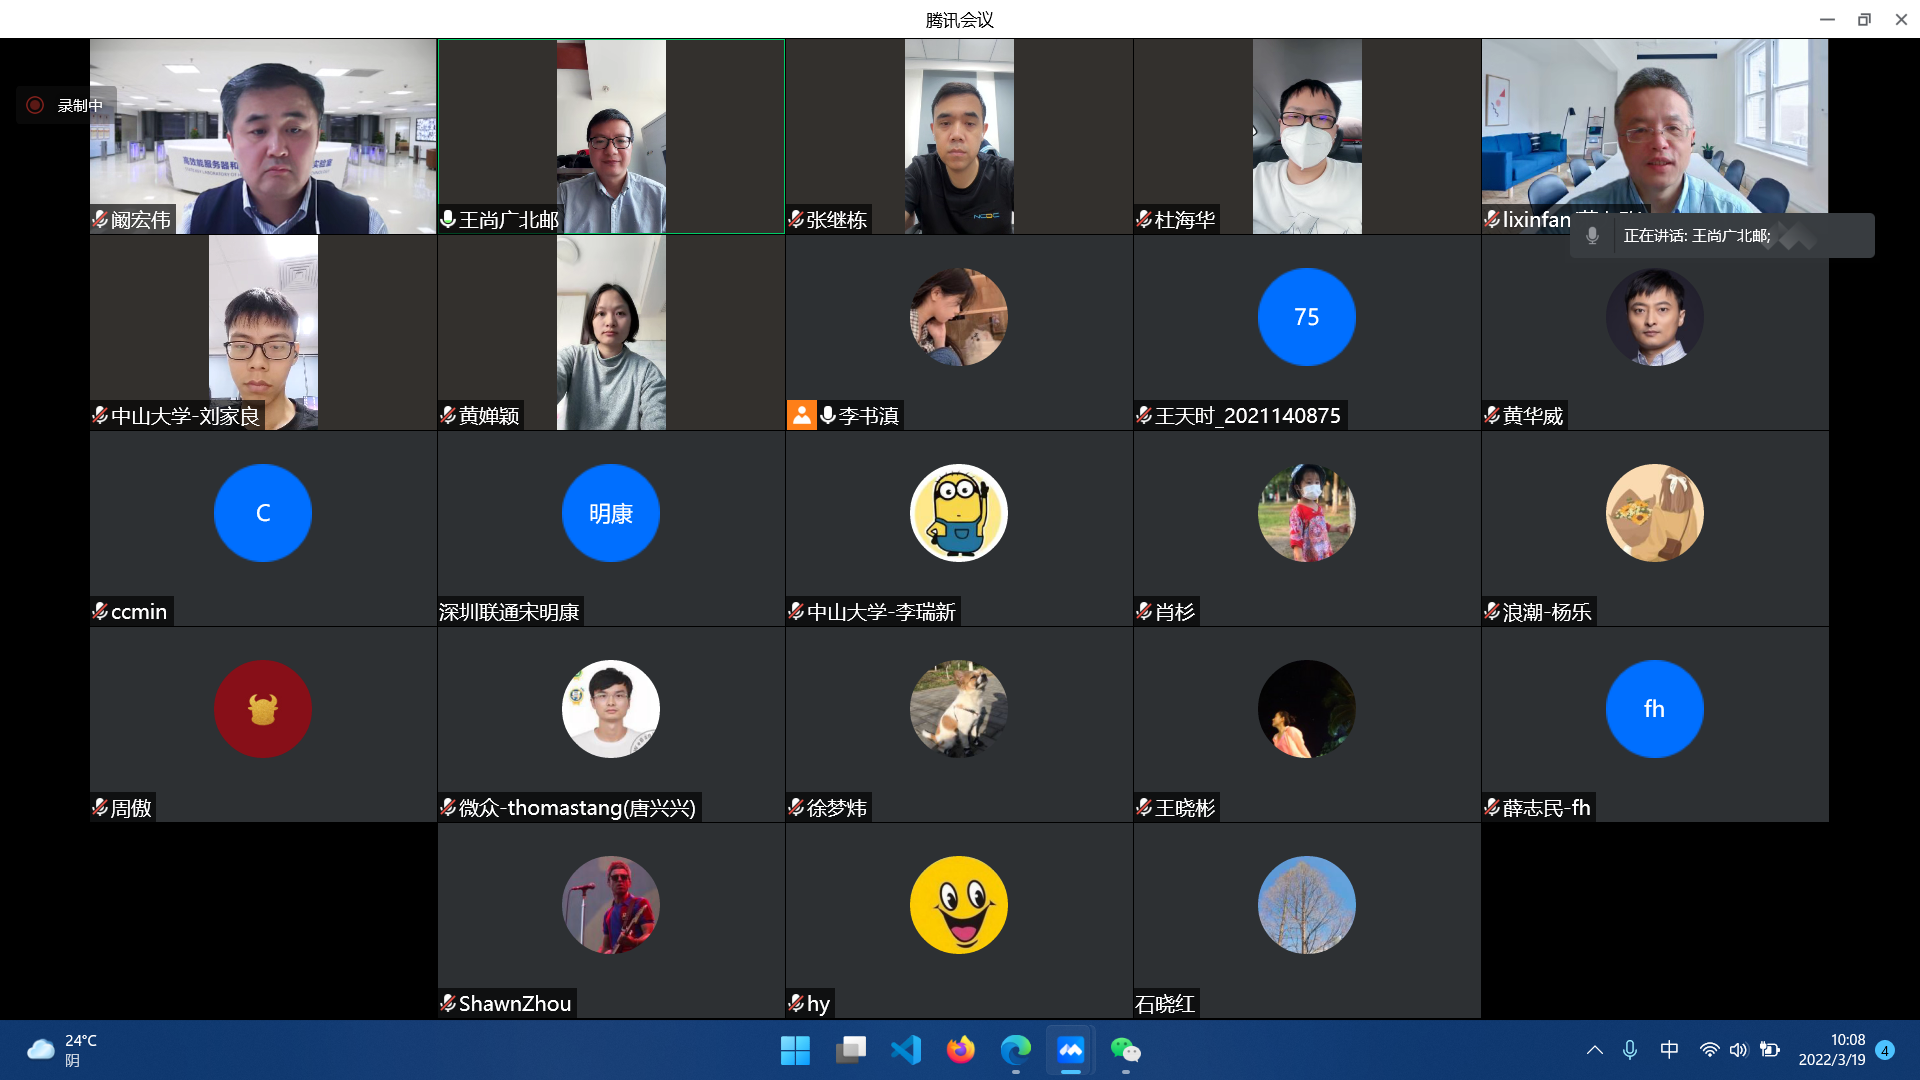Click muted mic icon beside 阚宏伟
This screenshot has height=1080, width=1920.
pyautogui.click(x=100, y=219)
